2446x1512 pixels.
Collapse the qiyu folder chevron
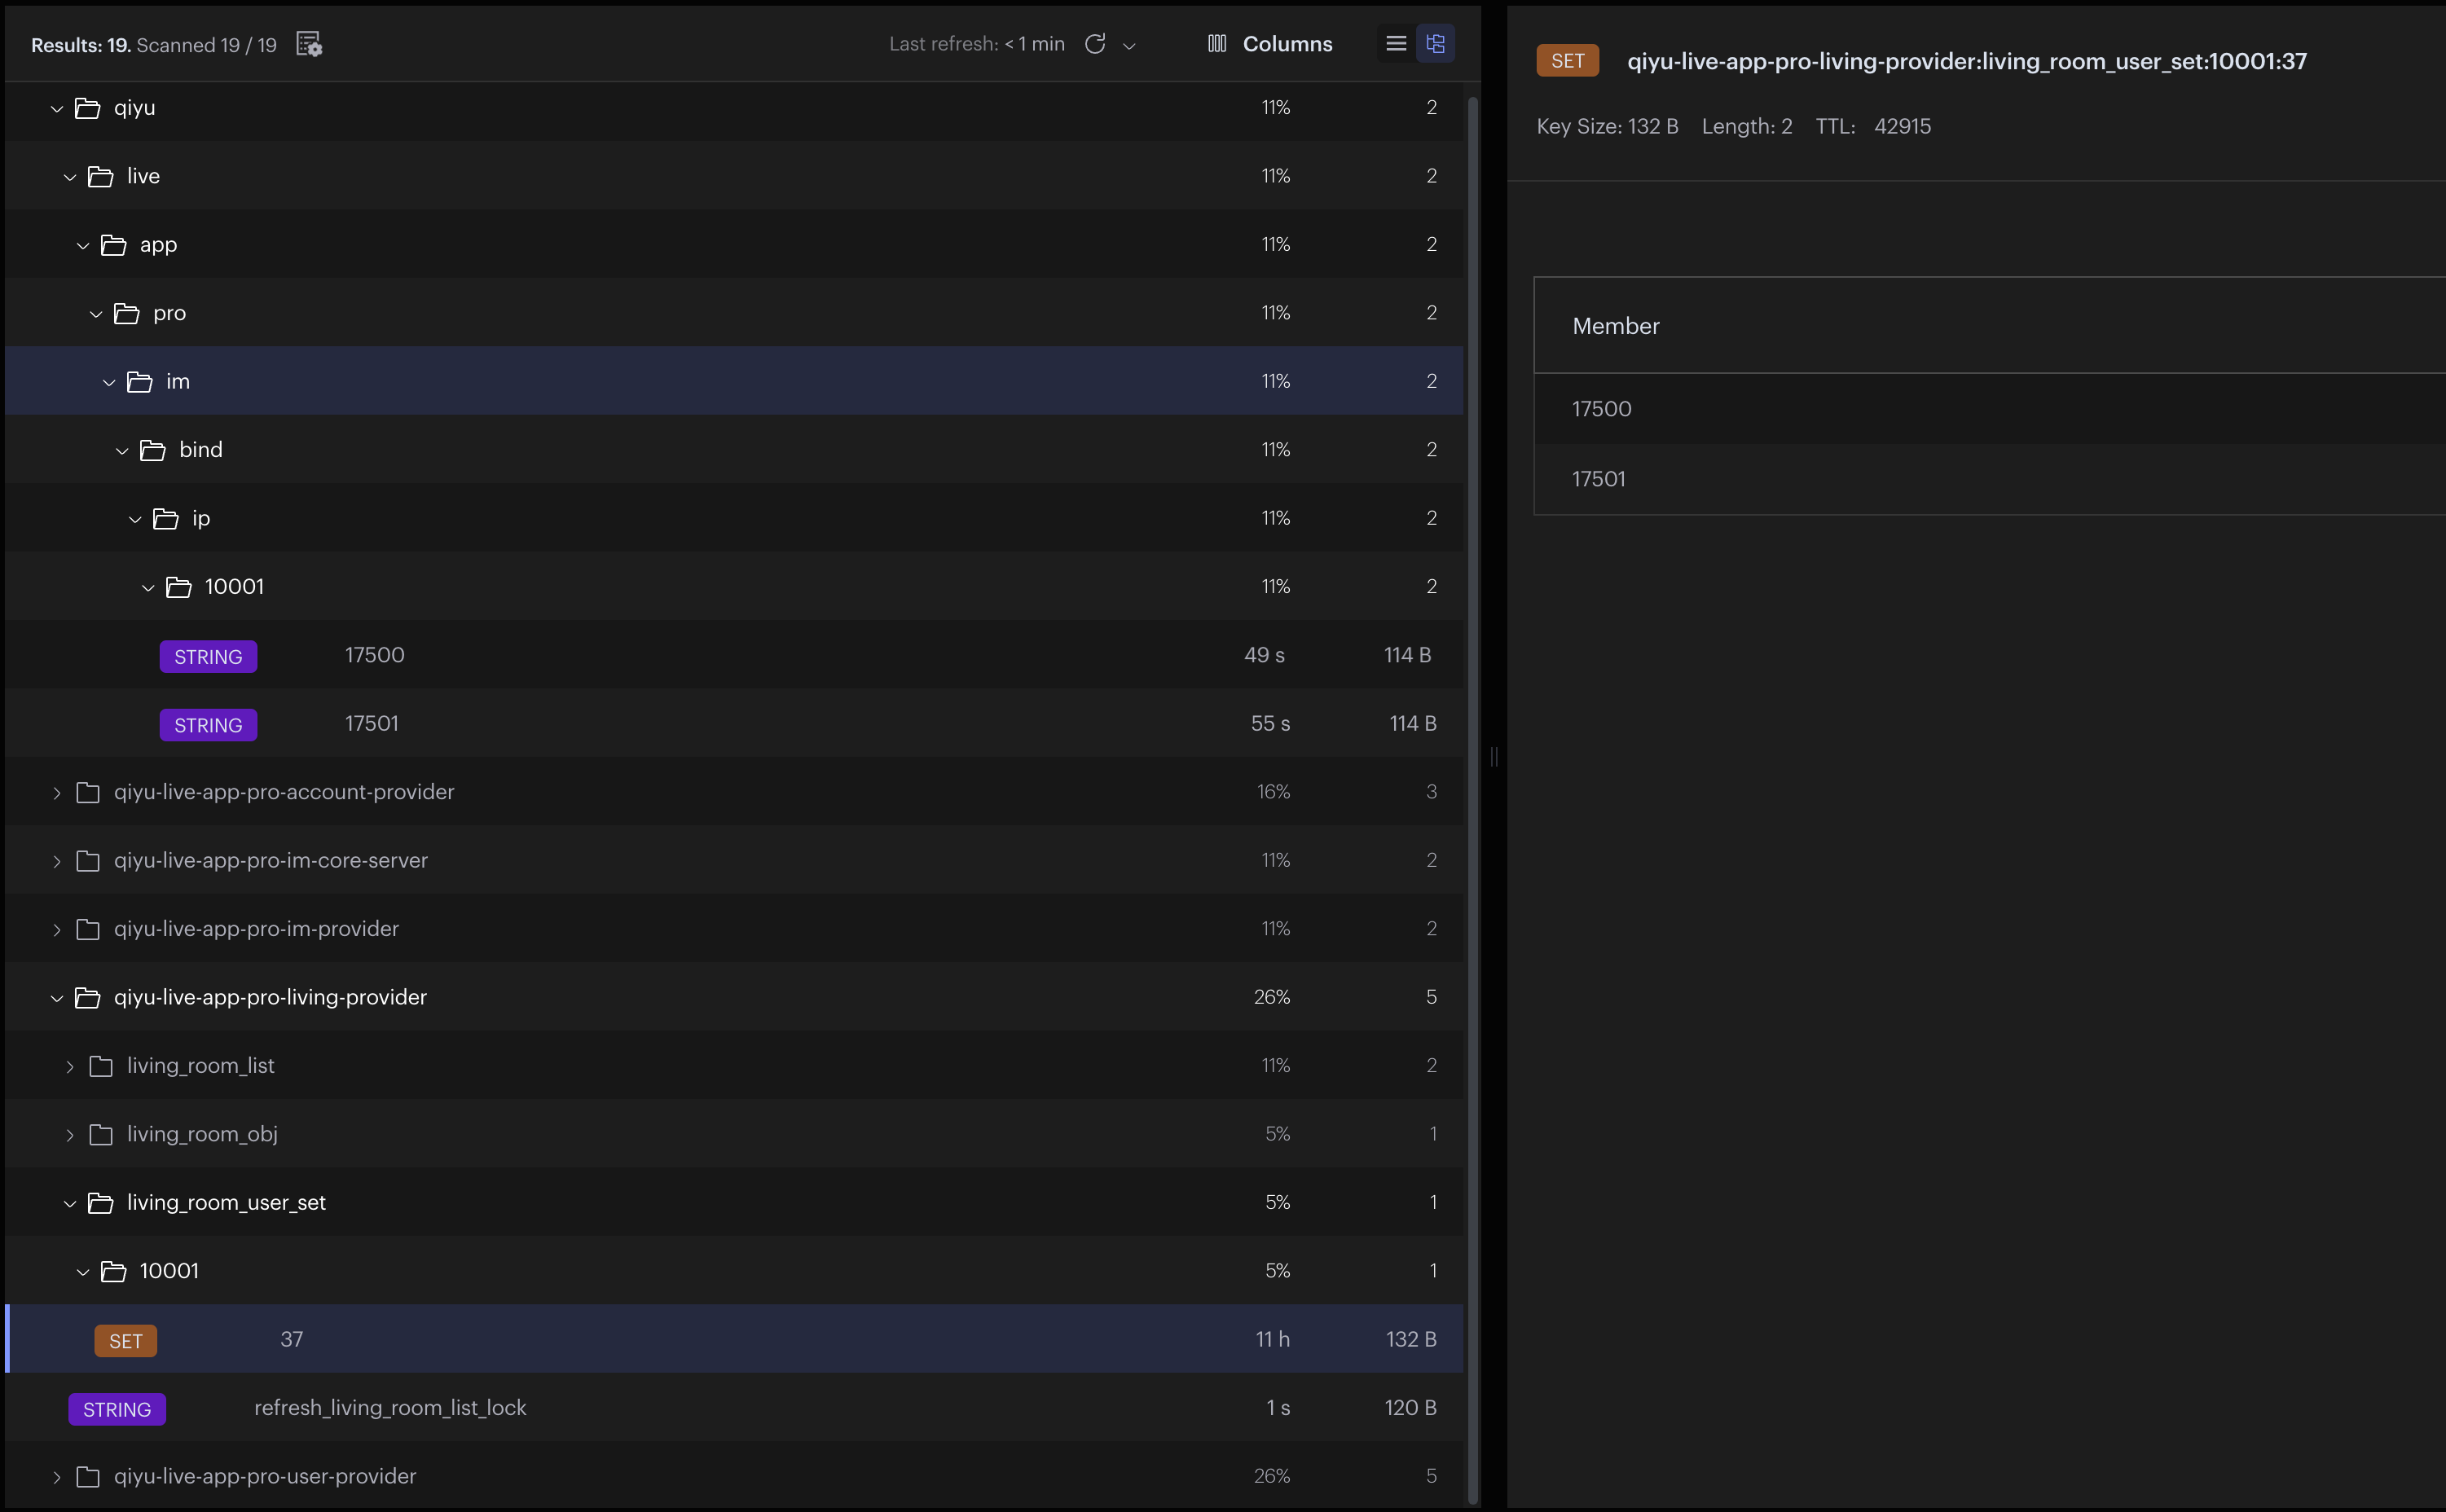(x=57, y=108)
